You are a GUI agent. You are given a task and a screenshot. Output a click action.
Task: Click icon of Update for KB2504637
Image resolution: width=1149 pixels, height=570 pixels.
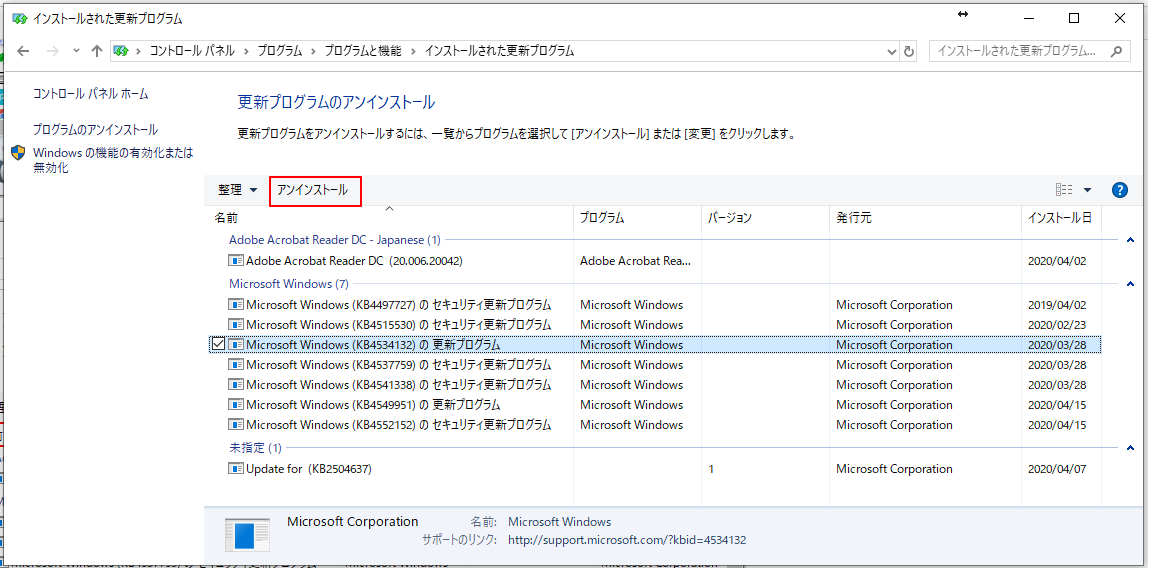pyautogui.click(x=235, y=469)
